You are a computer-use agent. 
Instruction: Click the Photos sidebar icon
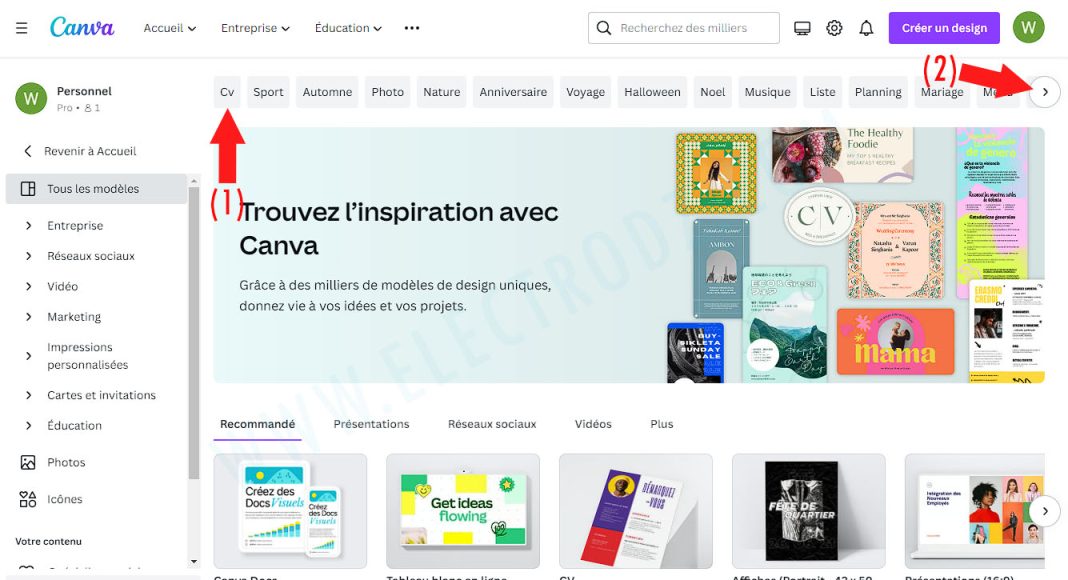tap(28, 462)
